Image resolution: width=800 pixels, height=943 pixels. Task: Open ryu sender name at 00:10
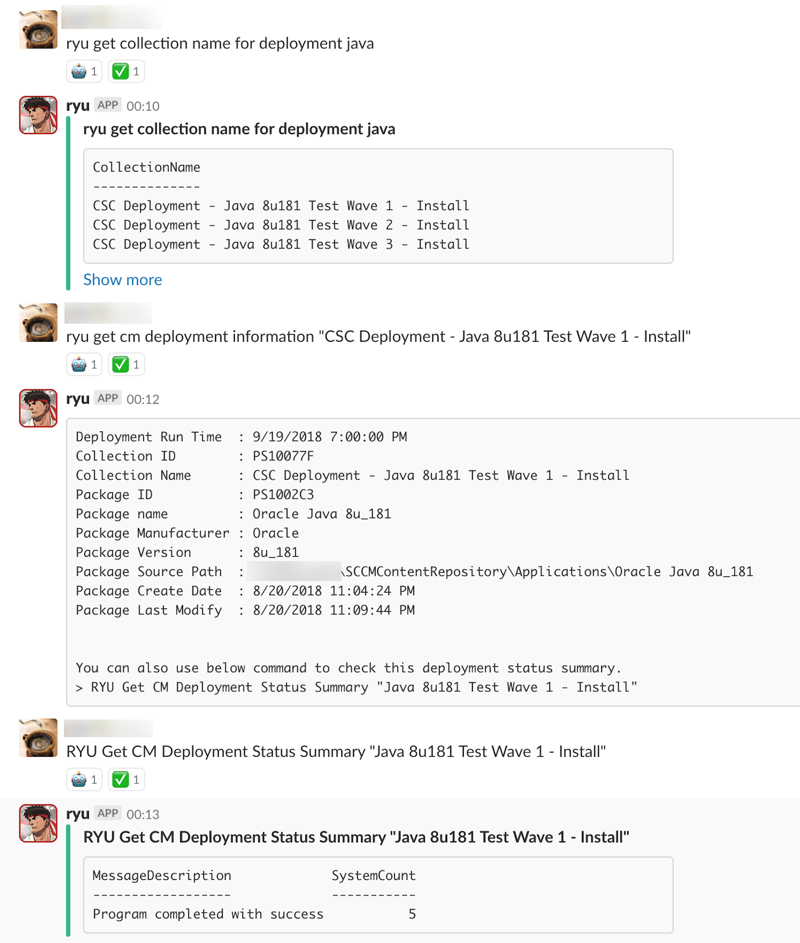point(78,106)
